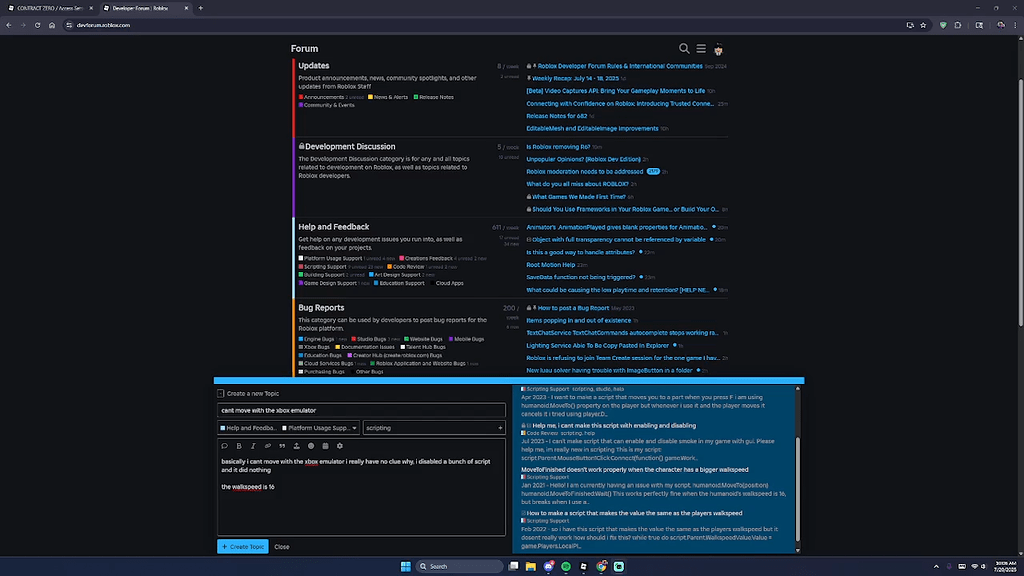
Task: Open the emoji picker in the composer
Action: 311,446
